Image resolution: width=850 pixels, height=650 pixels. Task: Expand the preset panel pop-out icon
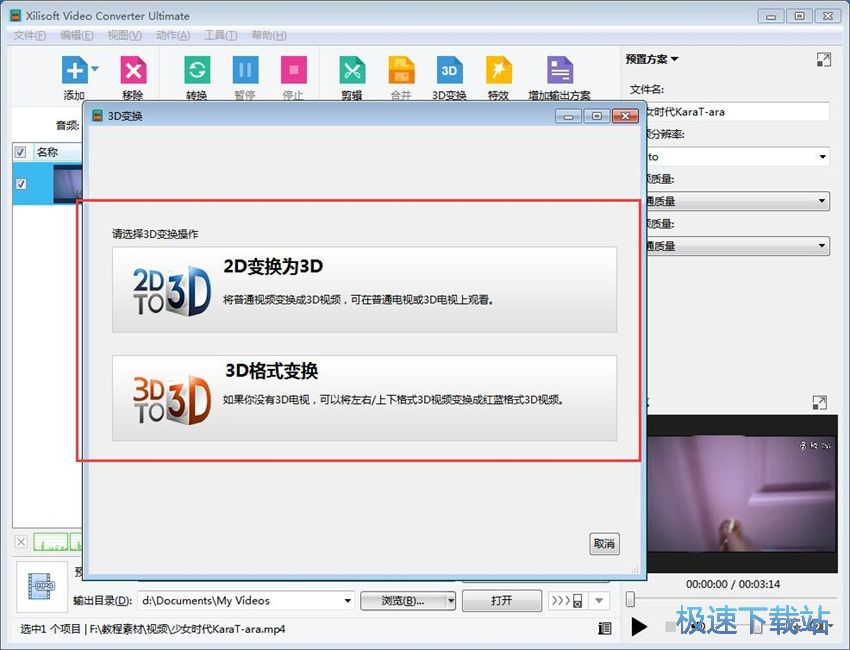tap(823, 60)
